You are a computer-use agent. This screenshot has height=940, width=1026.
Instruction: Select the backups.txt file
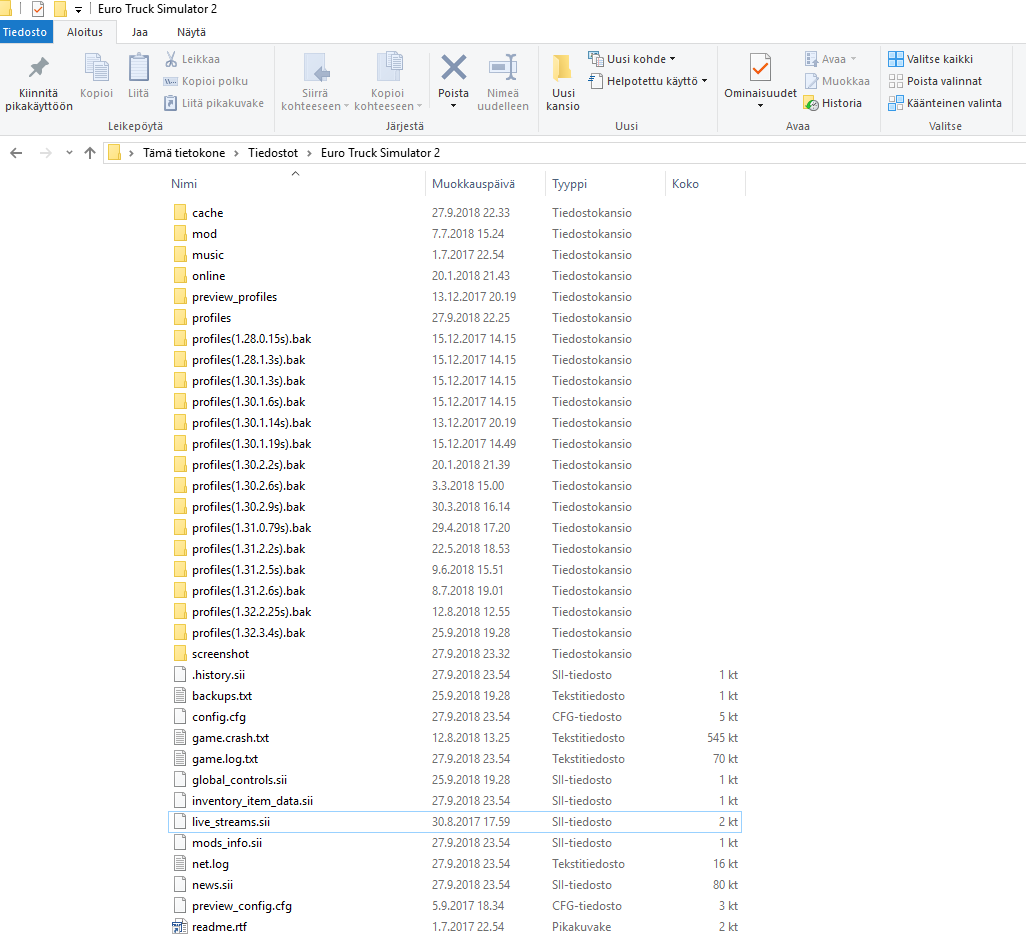click(455, 695)
